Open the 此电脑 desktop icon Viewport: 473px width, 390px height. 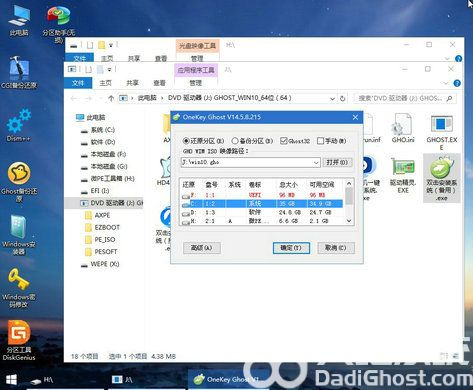point(19,20)
